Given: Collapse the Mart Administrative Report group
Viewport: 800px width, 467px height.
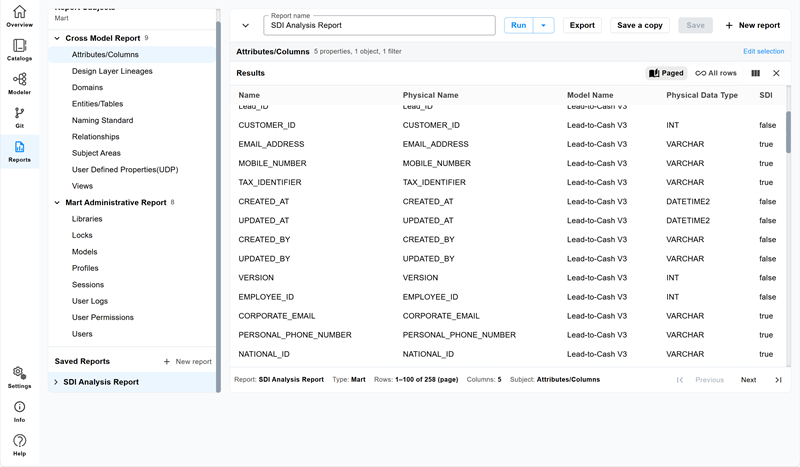Looking at the screenshot, I should 57,203.
